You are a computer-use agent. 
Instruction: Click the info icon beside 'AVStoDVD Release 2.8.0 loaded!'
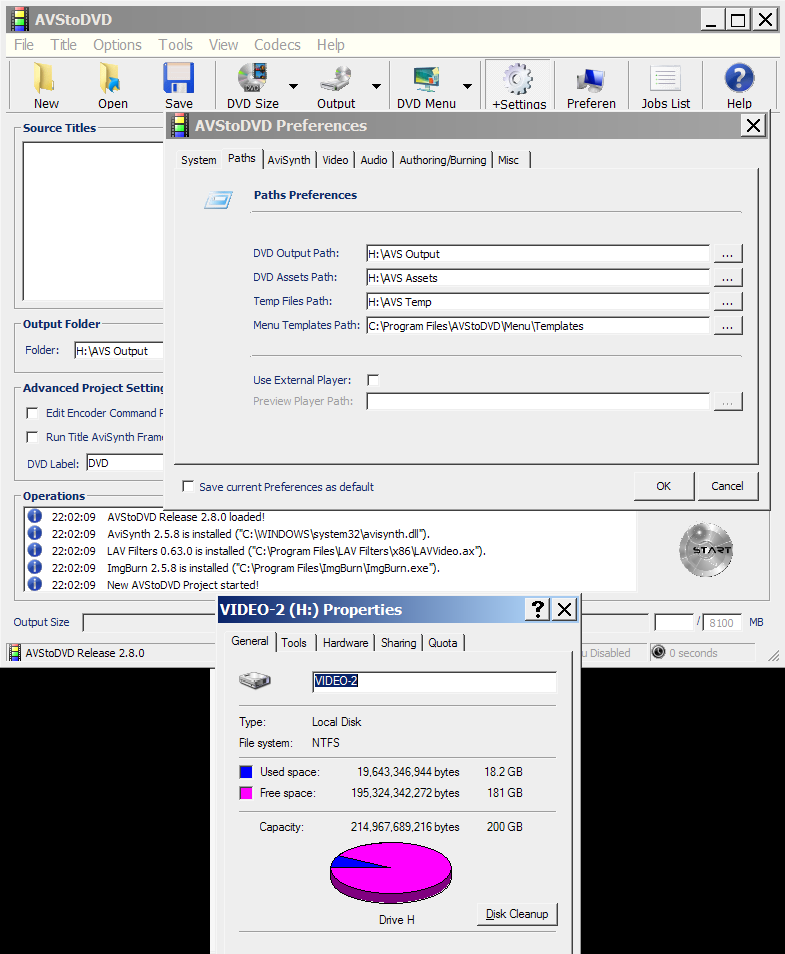point(35,516)
